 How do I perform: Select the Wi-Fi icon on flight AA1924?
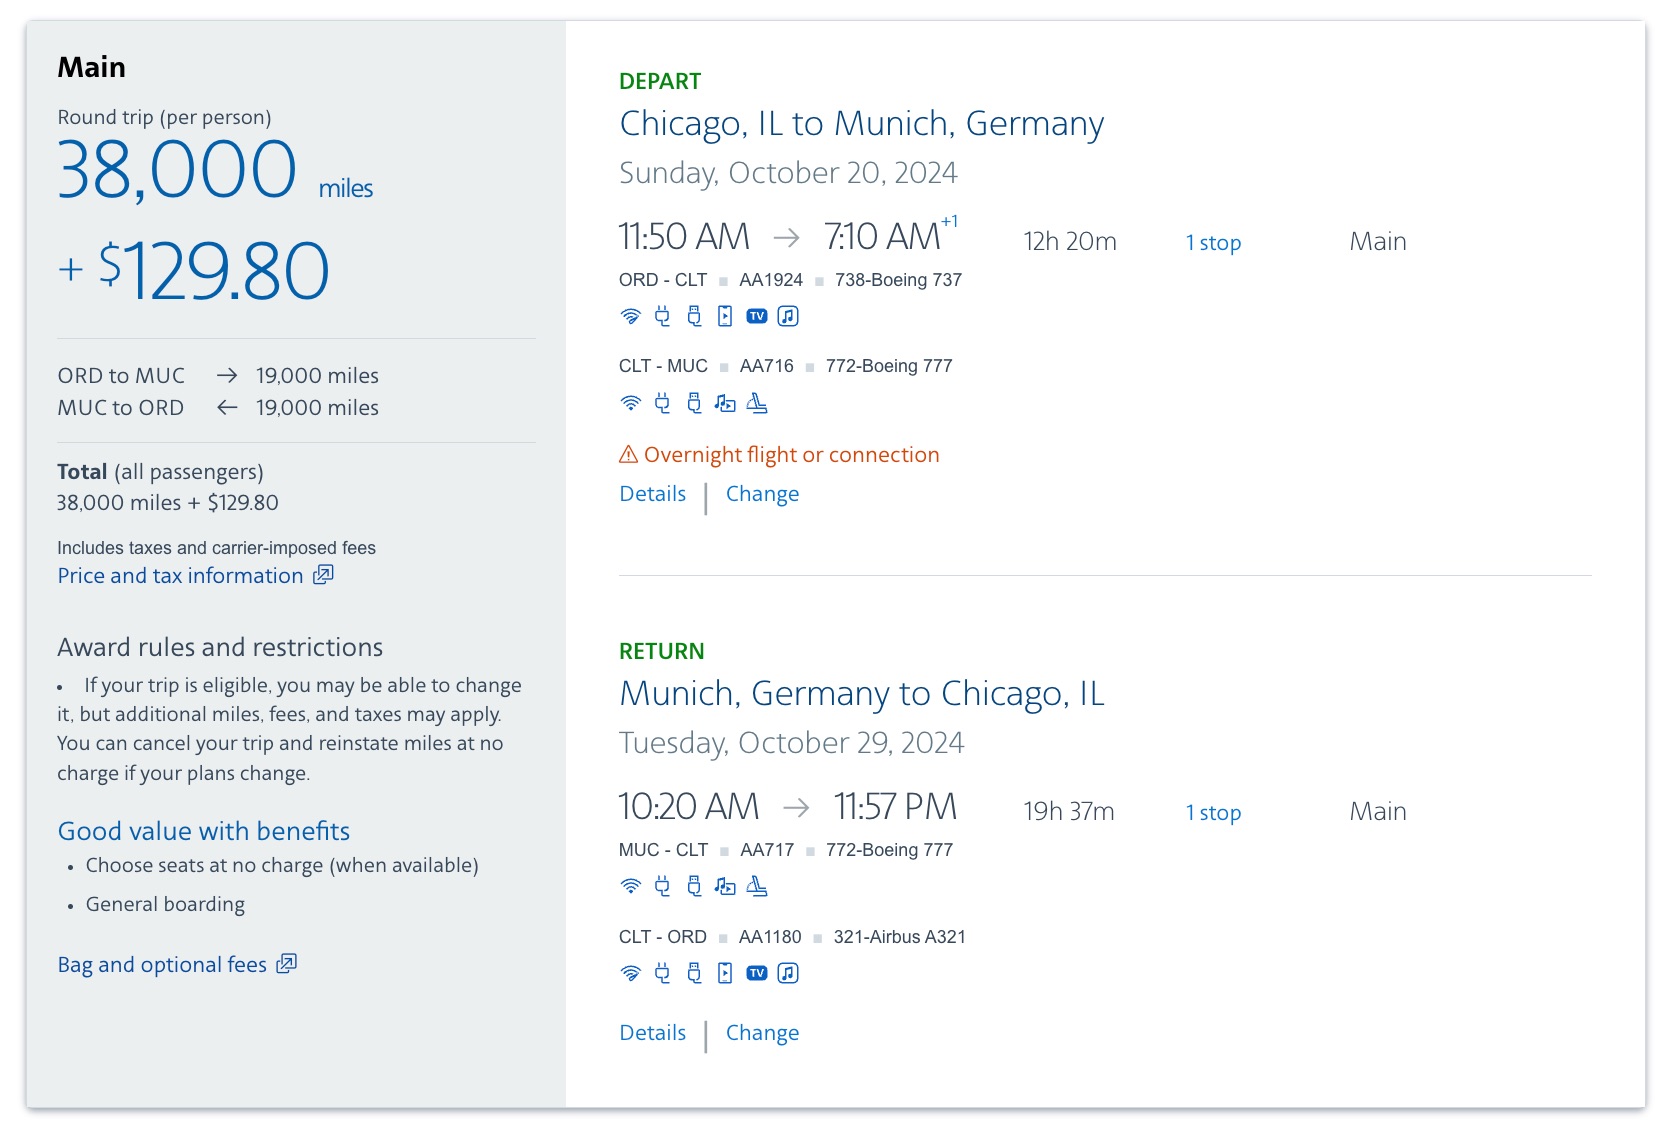coord(631,315)
